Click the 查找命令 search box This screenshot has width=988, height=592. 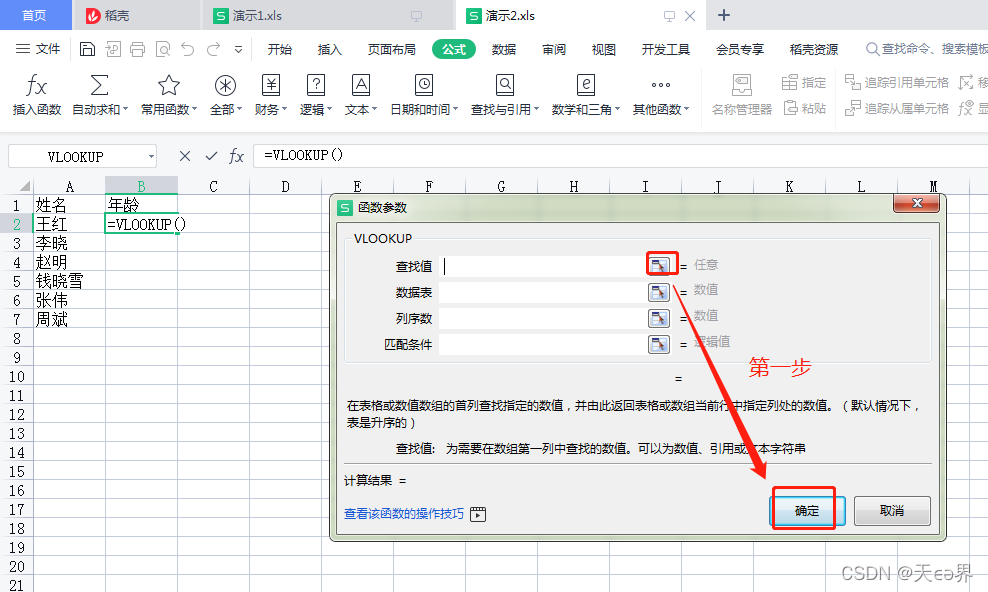(926, 49)
